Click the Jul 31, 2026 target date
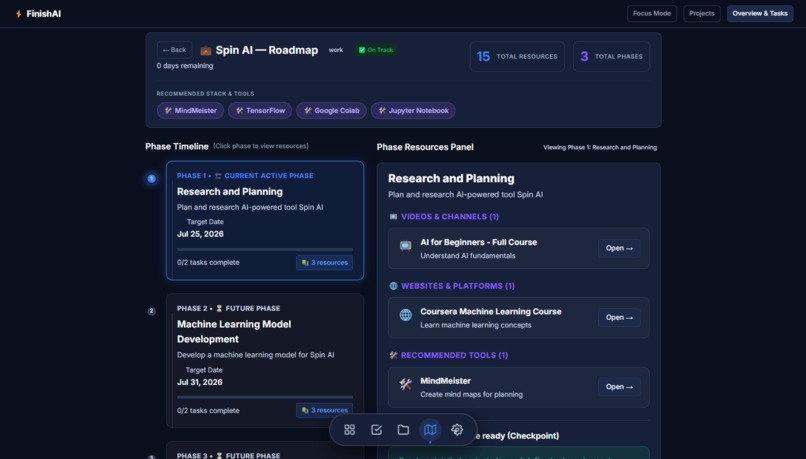Image resolution: width=806 pixels, height=459 pixels. [x=200, y=382]
